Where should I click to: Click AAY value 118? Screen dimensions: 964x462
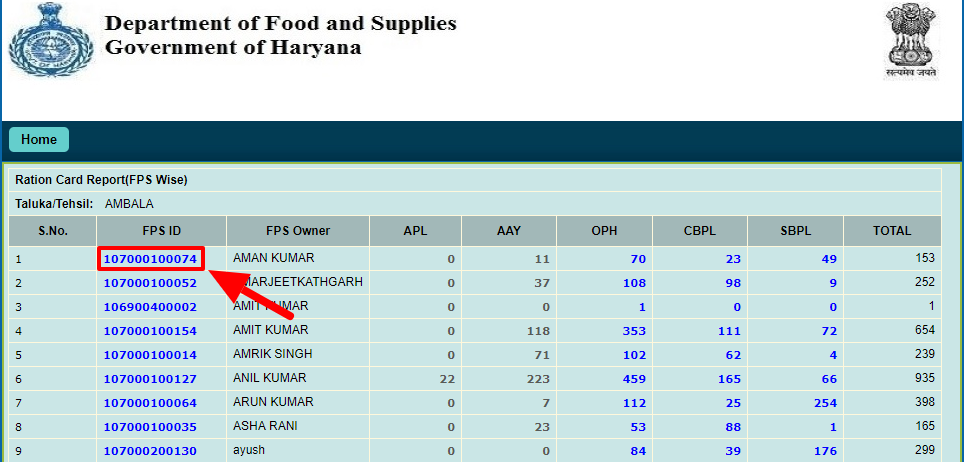(x=539, y=332)
